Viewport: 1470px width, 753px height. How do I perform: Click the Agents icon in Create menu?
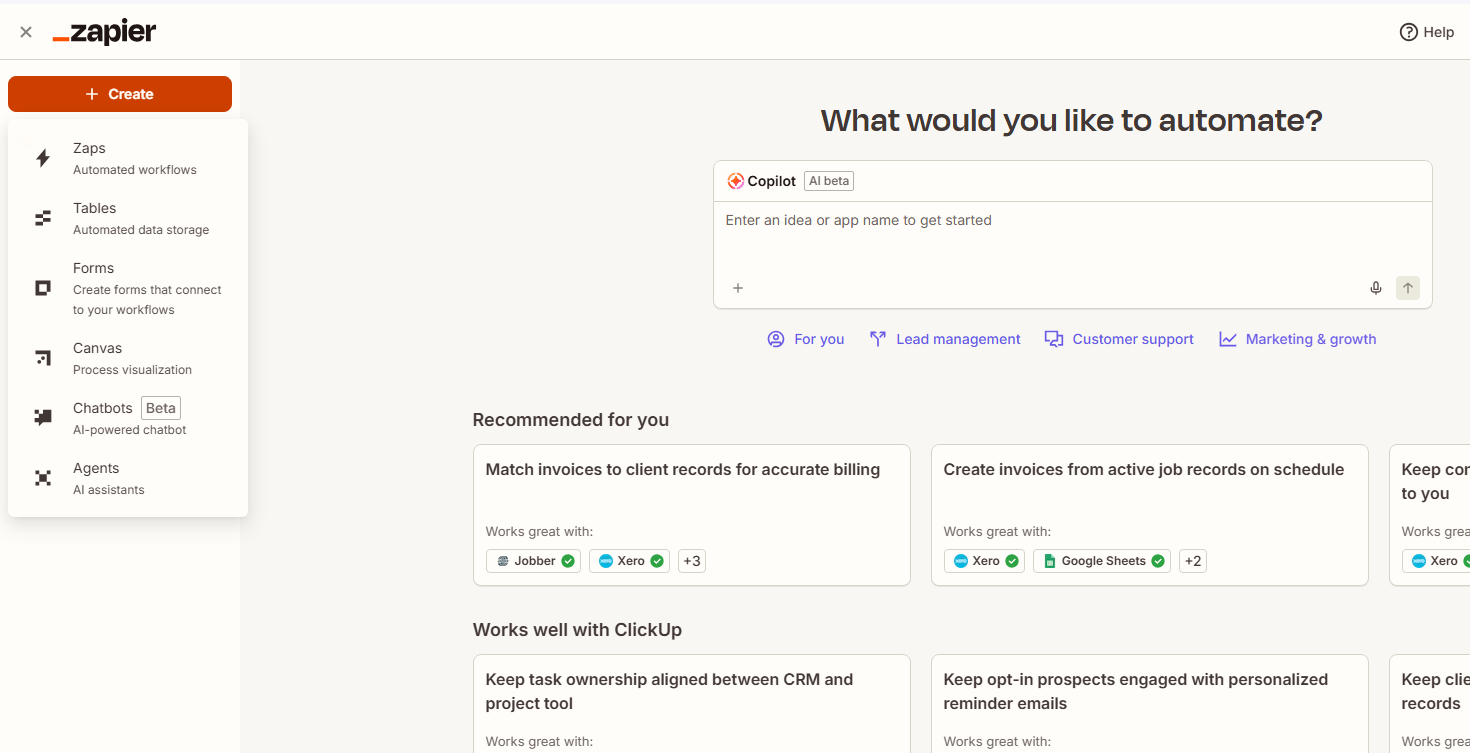click(x=43, y=478)
